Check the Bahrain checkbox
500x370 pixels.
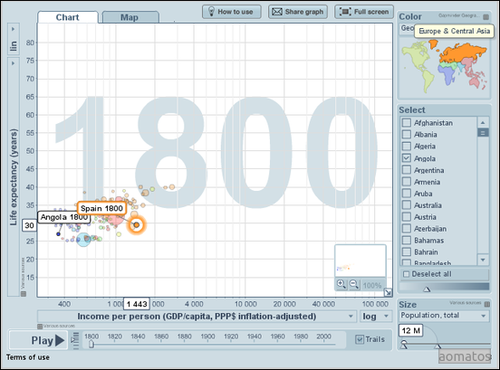click(406, 252)
